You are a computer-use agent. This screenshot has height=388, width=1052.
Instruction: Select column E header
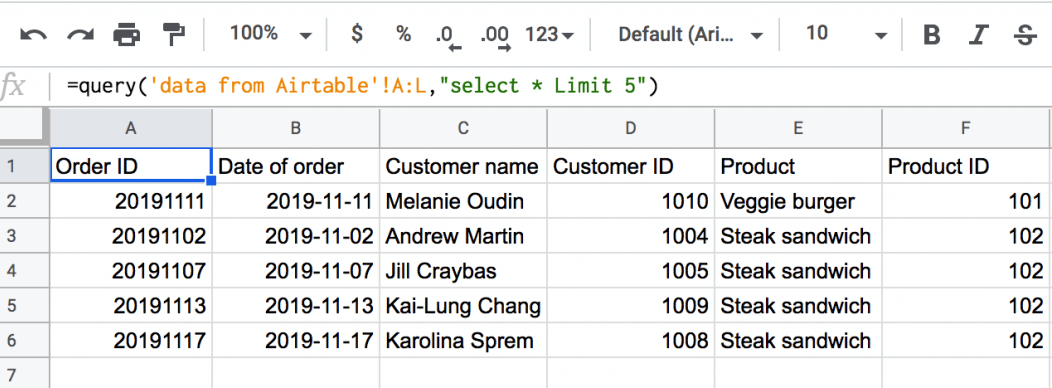point(798,128)
